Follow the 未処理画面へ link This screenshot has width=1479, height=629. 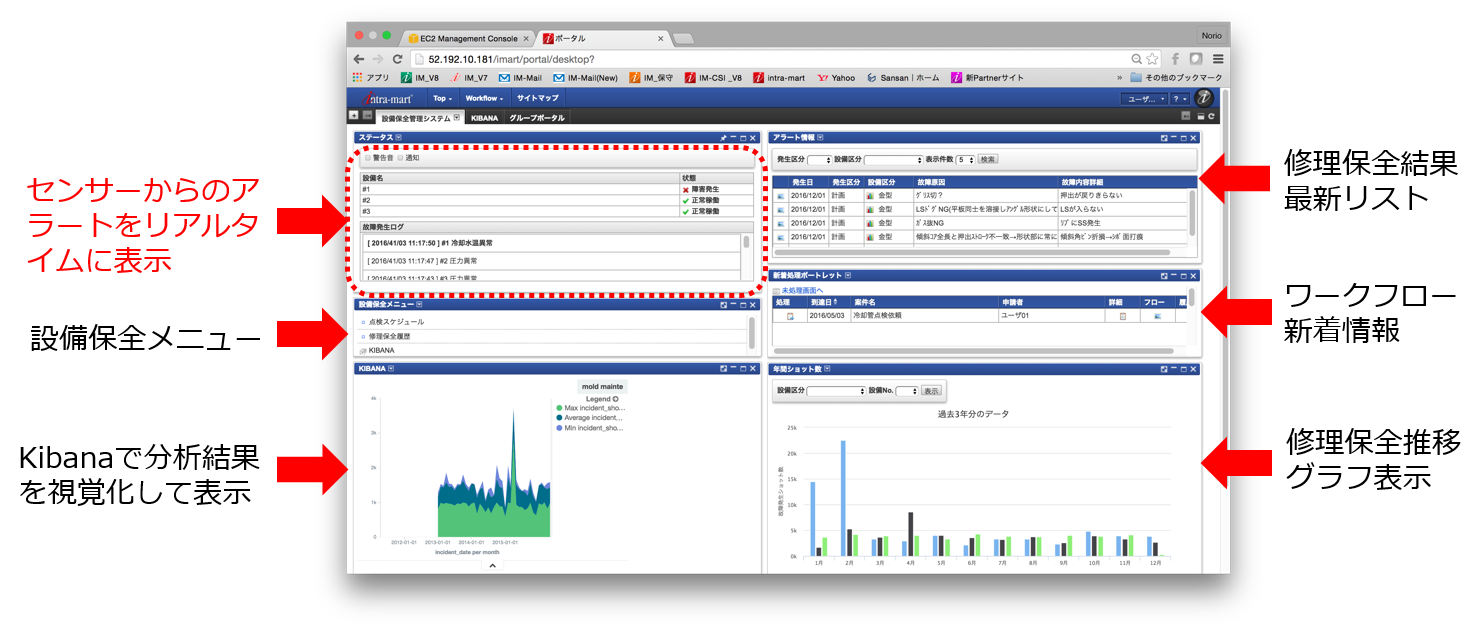pos(802,291)
